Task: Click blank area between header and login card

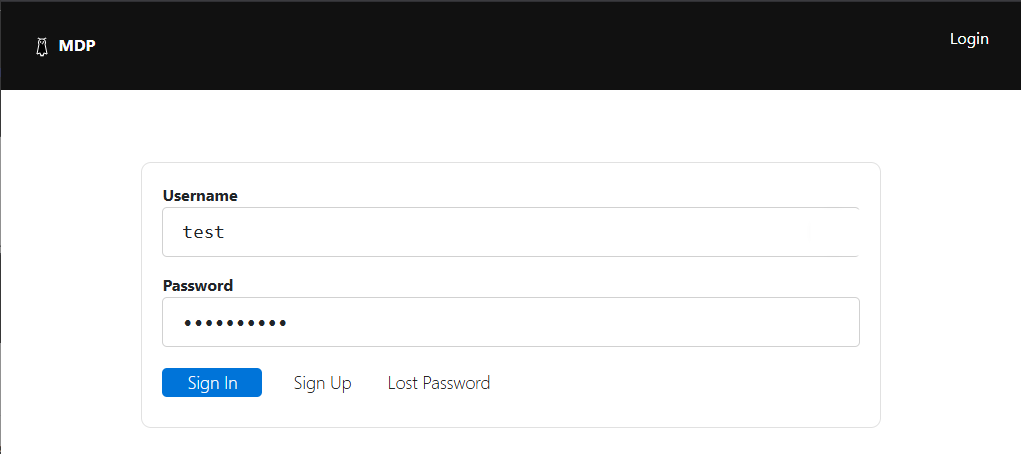Action: tap(510, 126)
